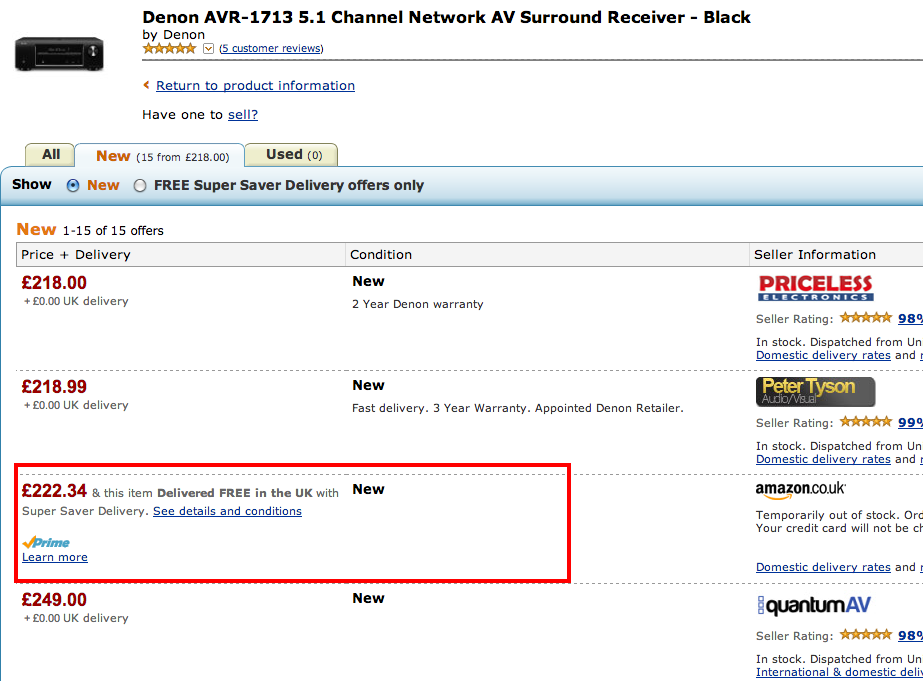Enable FREE Super Saver Delivery offers only

pos(140,185)
